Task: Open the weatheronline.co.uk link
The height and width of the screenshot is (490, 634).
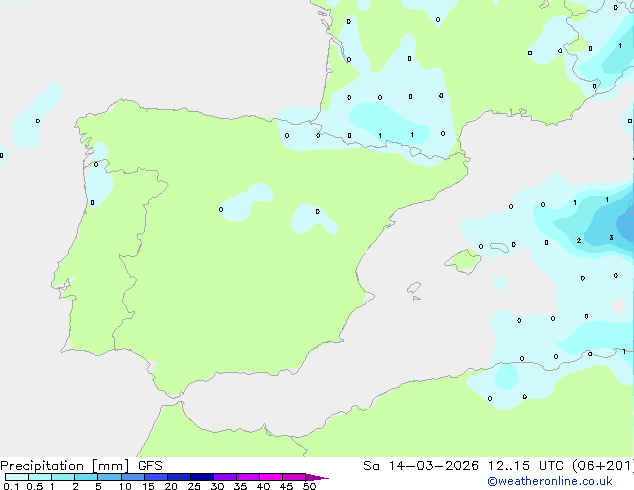Action: [x=550, y=481]
